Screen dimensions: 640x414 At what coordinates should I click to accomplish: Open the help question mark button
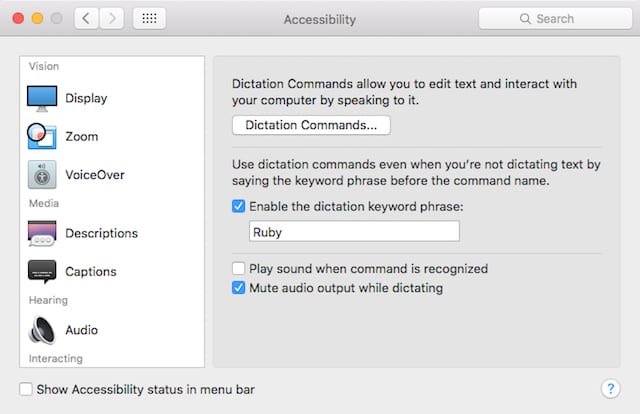click(x=610, y=389)
